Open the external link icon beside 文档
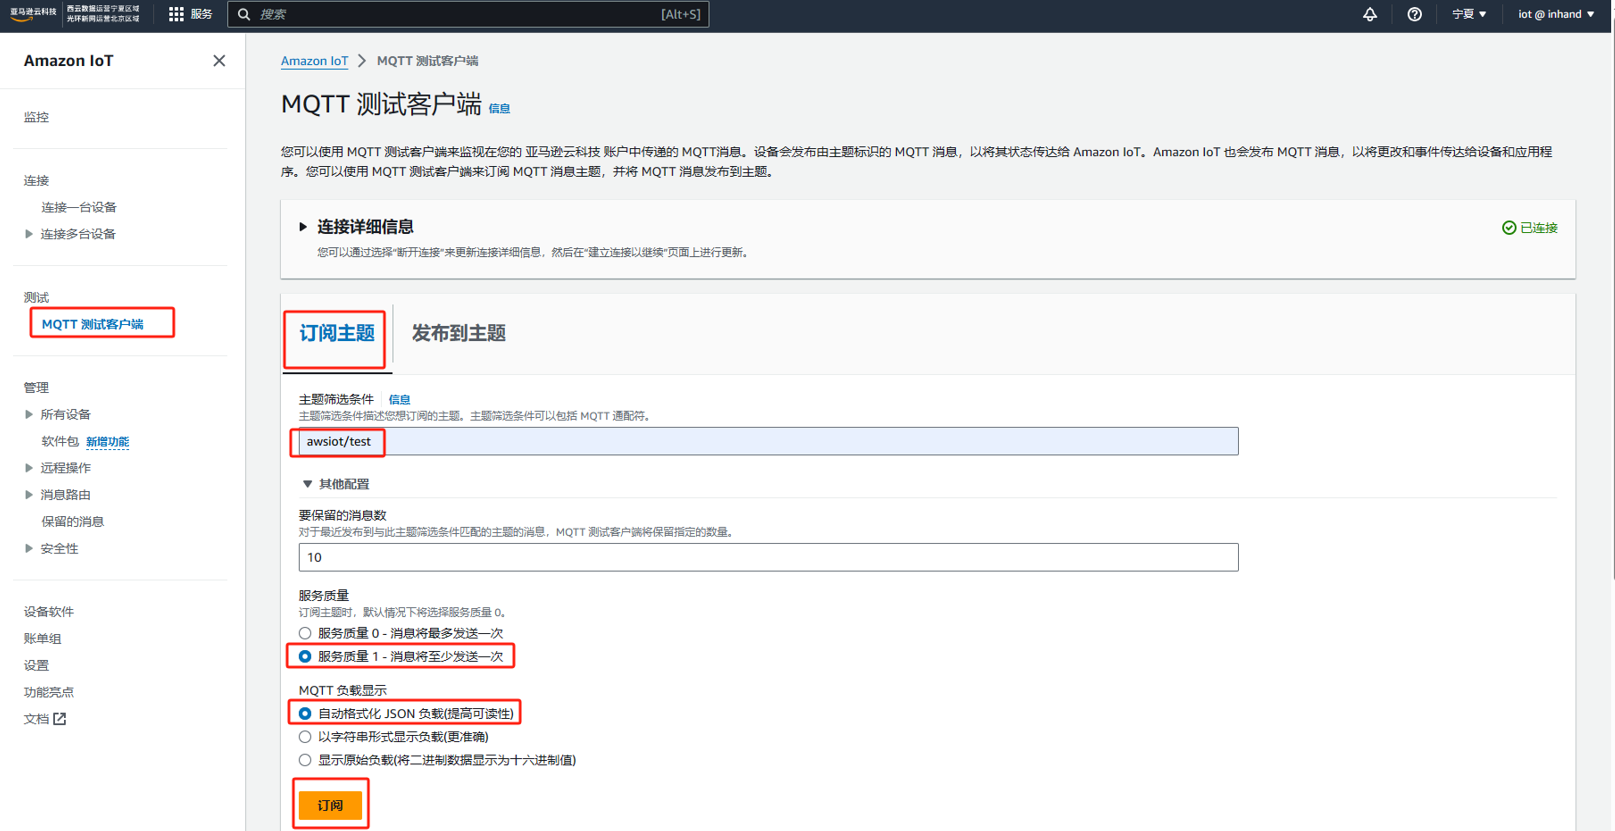 (x=60, y=719)
